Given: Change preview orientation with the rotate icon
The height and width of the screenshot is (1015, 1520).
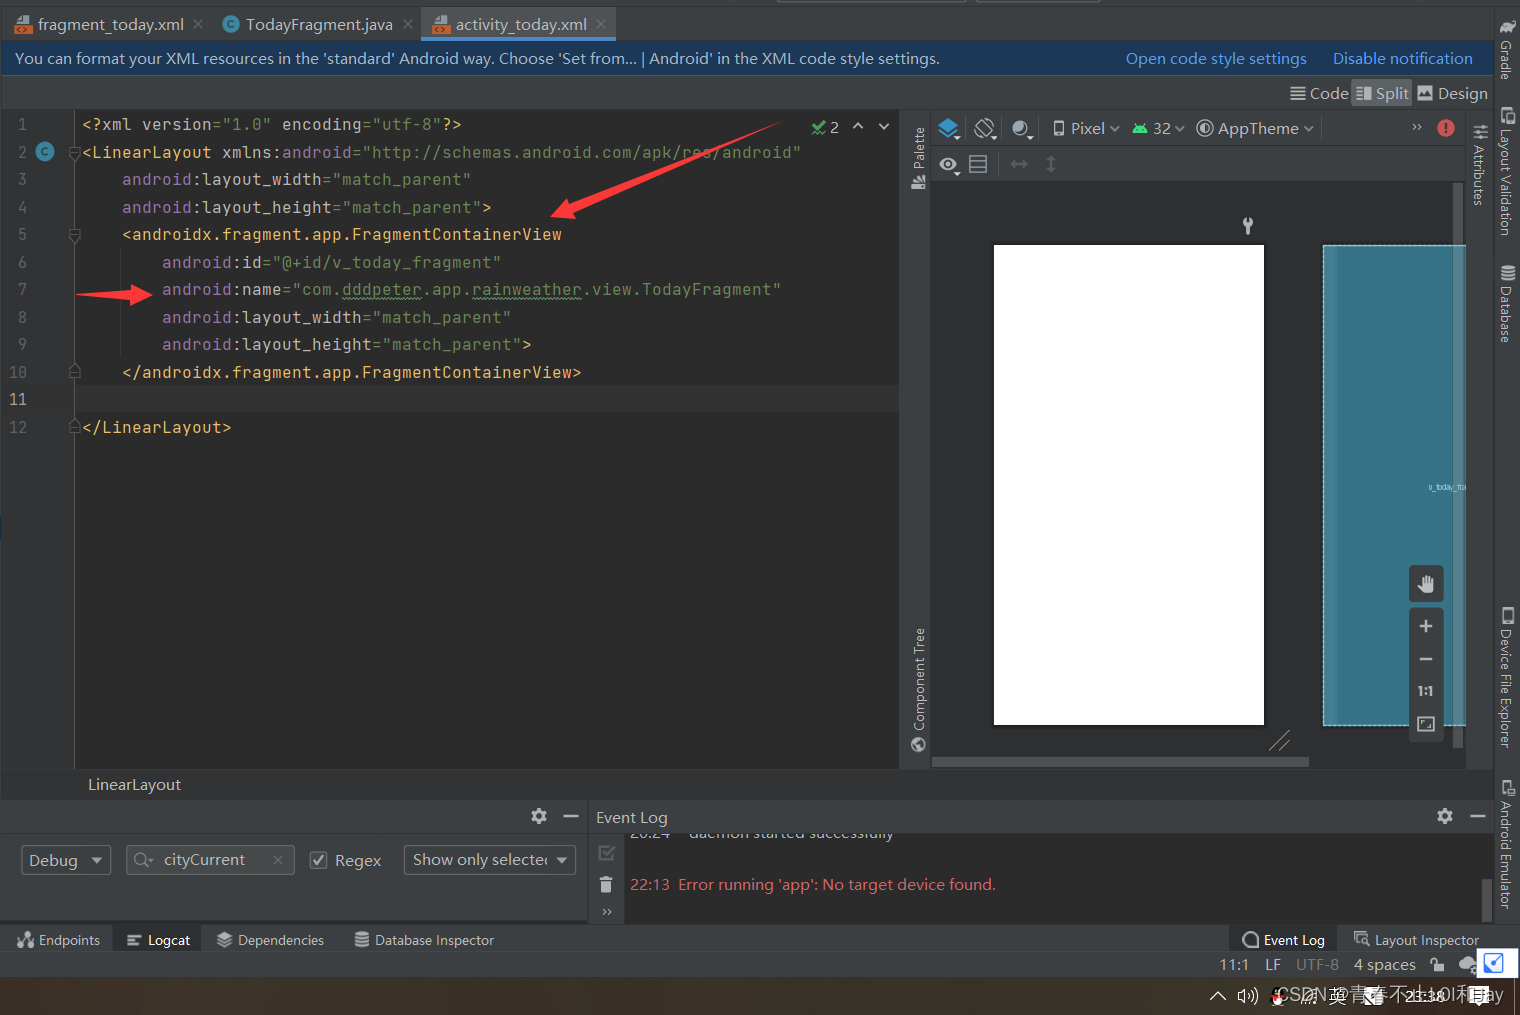Looking at the screenshot, I should coord(985,128).
